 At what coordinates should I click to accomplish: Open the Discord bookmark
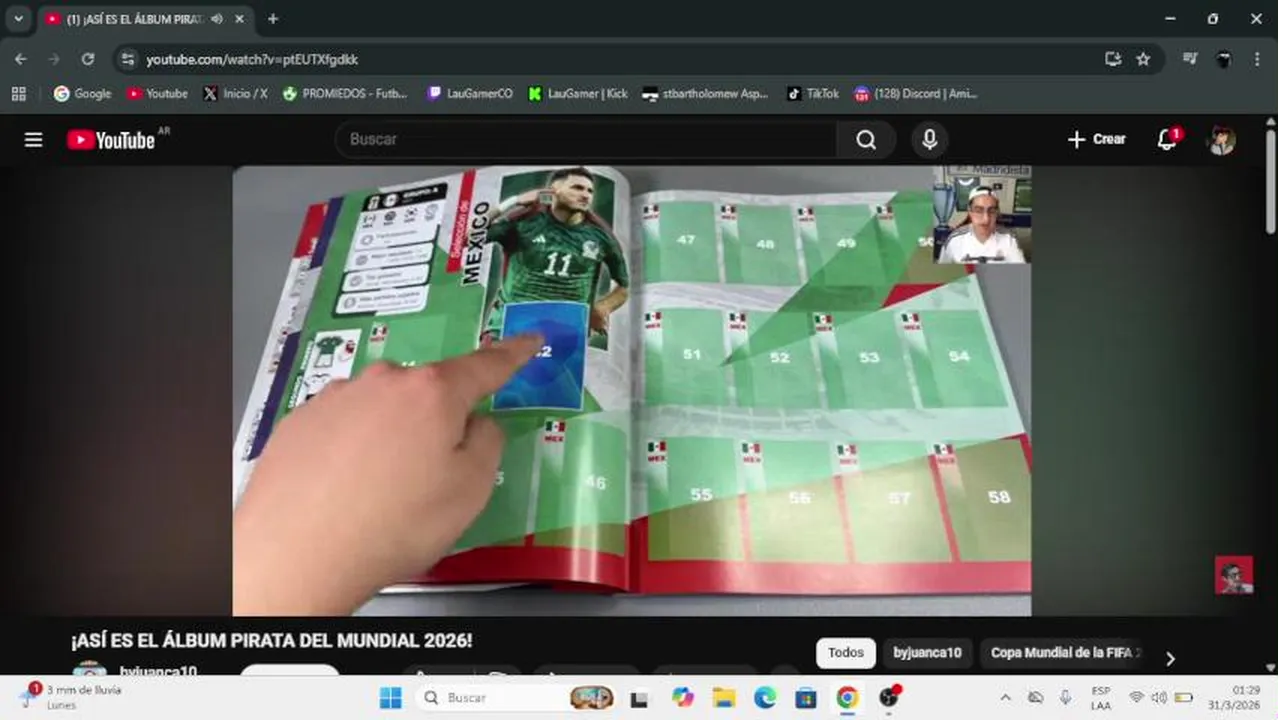click(915, 93)
